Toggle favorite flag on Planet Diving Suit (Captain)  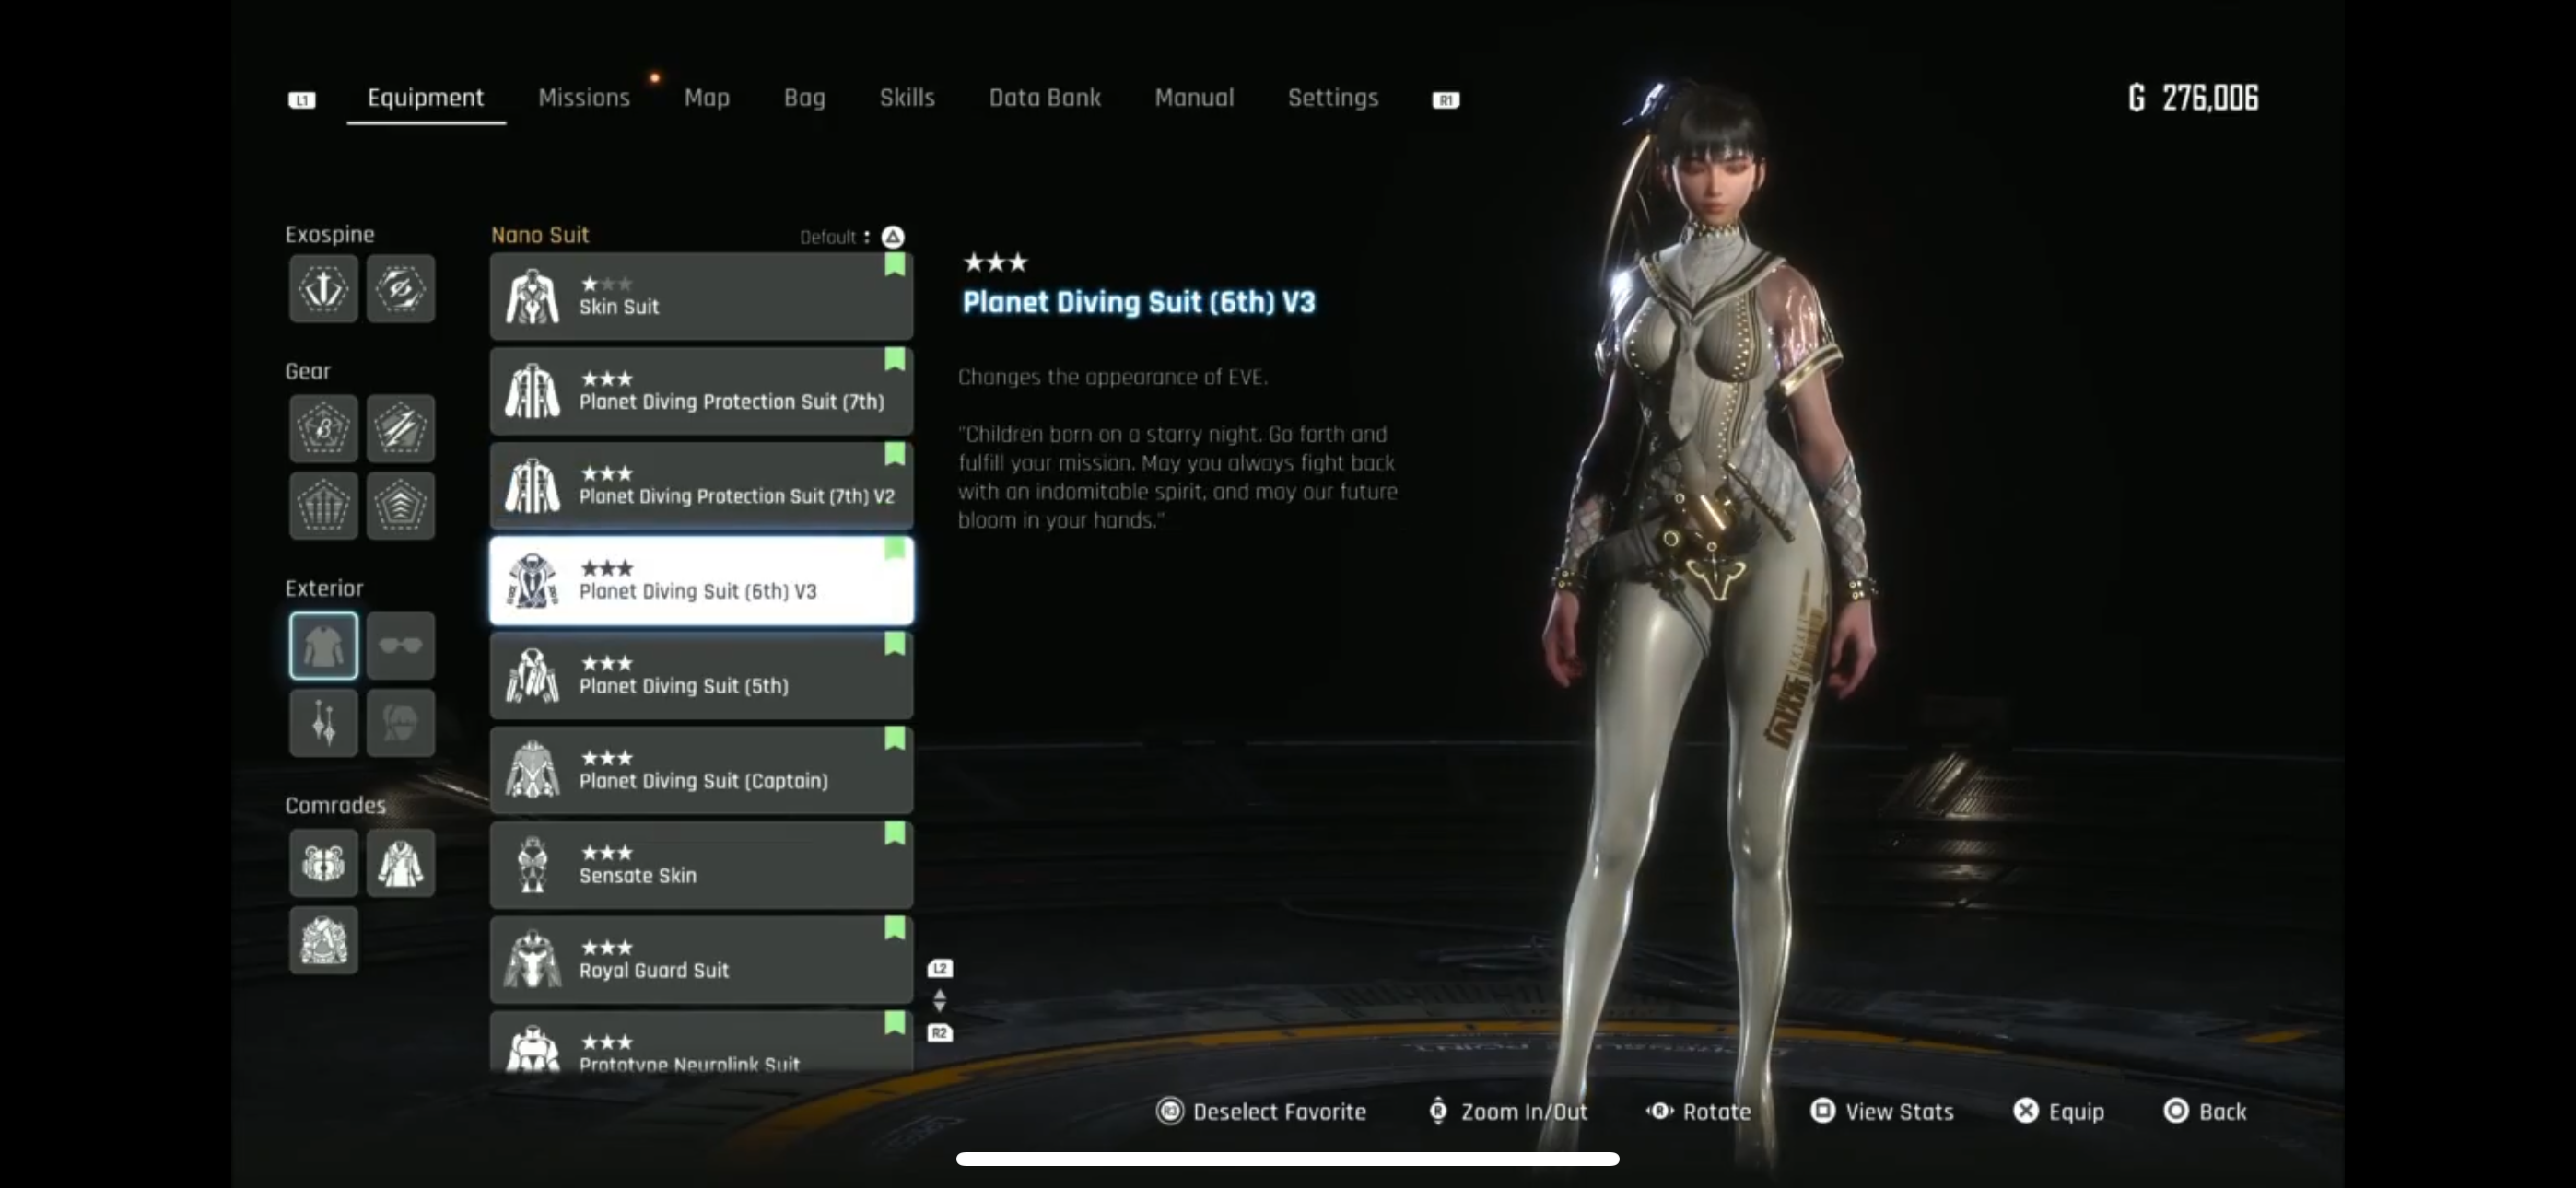tap(895, 739)
